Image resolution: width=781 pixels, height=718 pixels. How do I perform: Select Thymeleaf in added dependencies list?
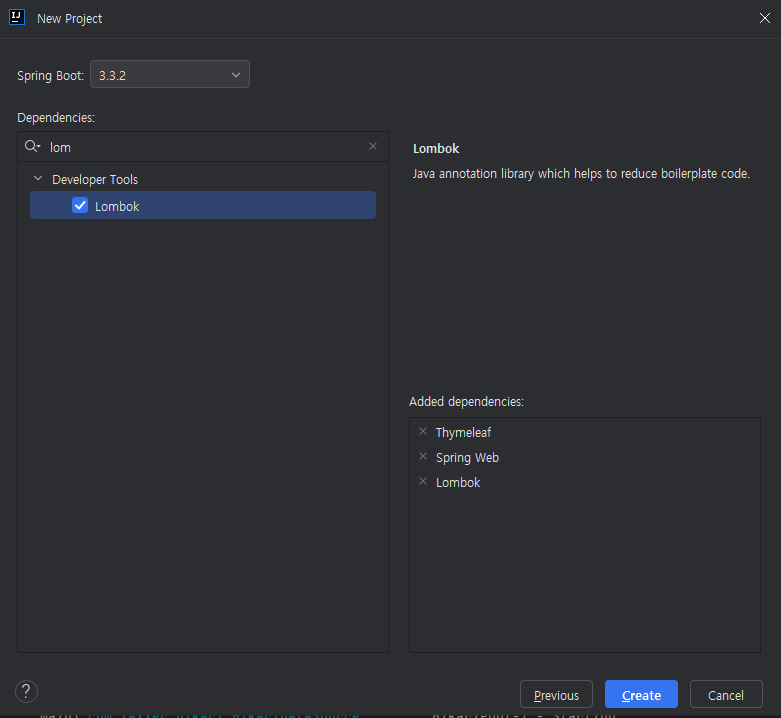coord(463,432)
